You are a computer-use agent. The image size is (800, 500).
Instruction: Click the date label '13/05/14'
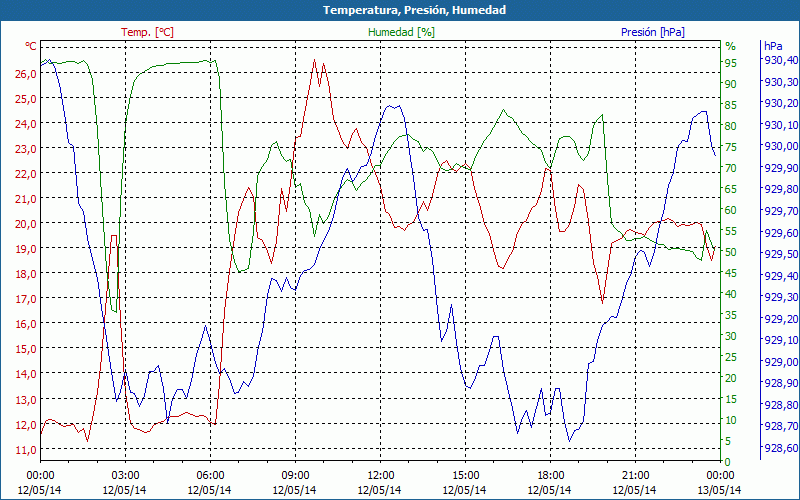click(719, 490)
